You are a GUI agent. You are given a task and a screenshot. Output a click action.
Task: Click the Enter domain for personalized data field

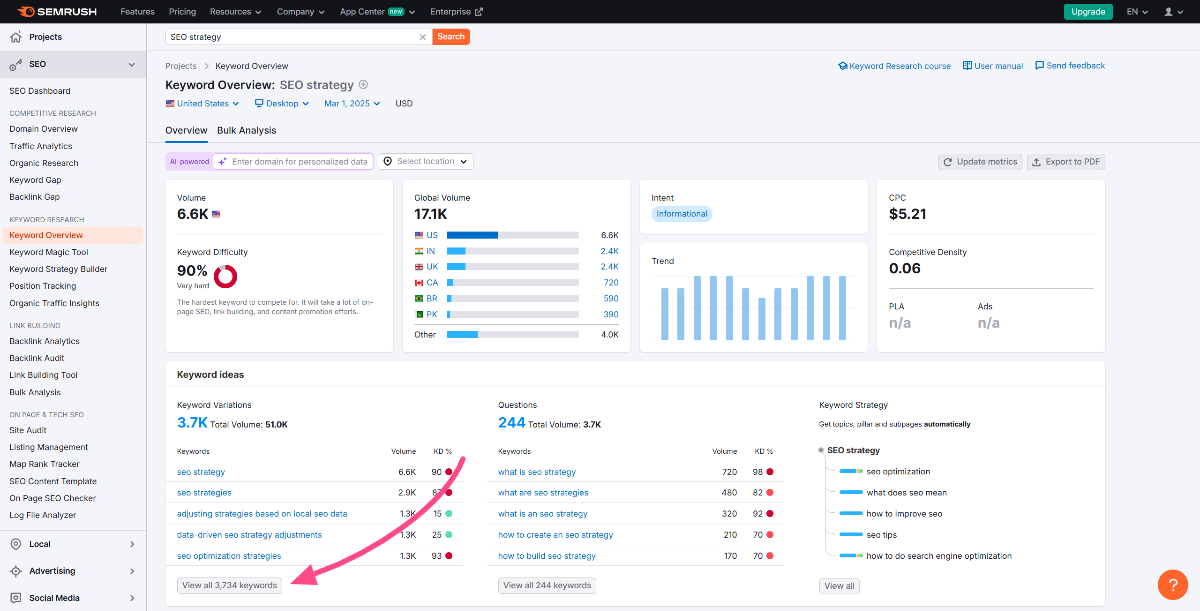click(293, 161)
